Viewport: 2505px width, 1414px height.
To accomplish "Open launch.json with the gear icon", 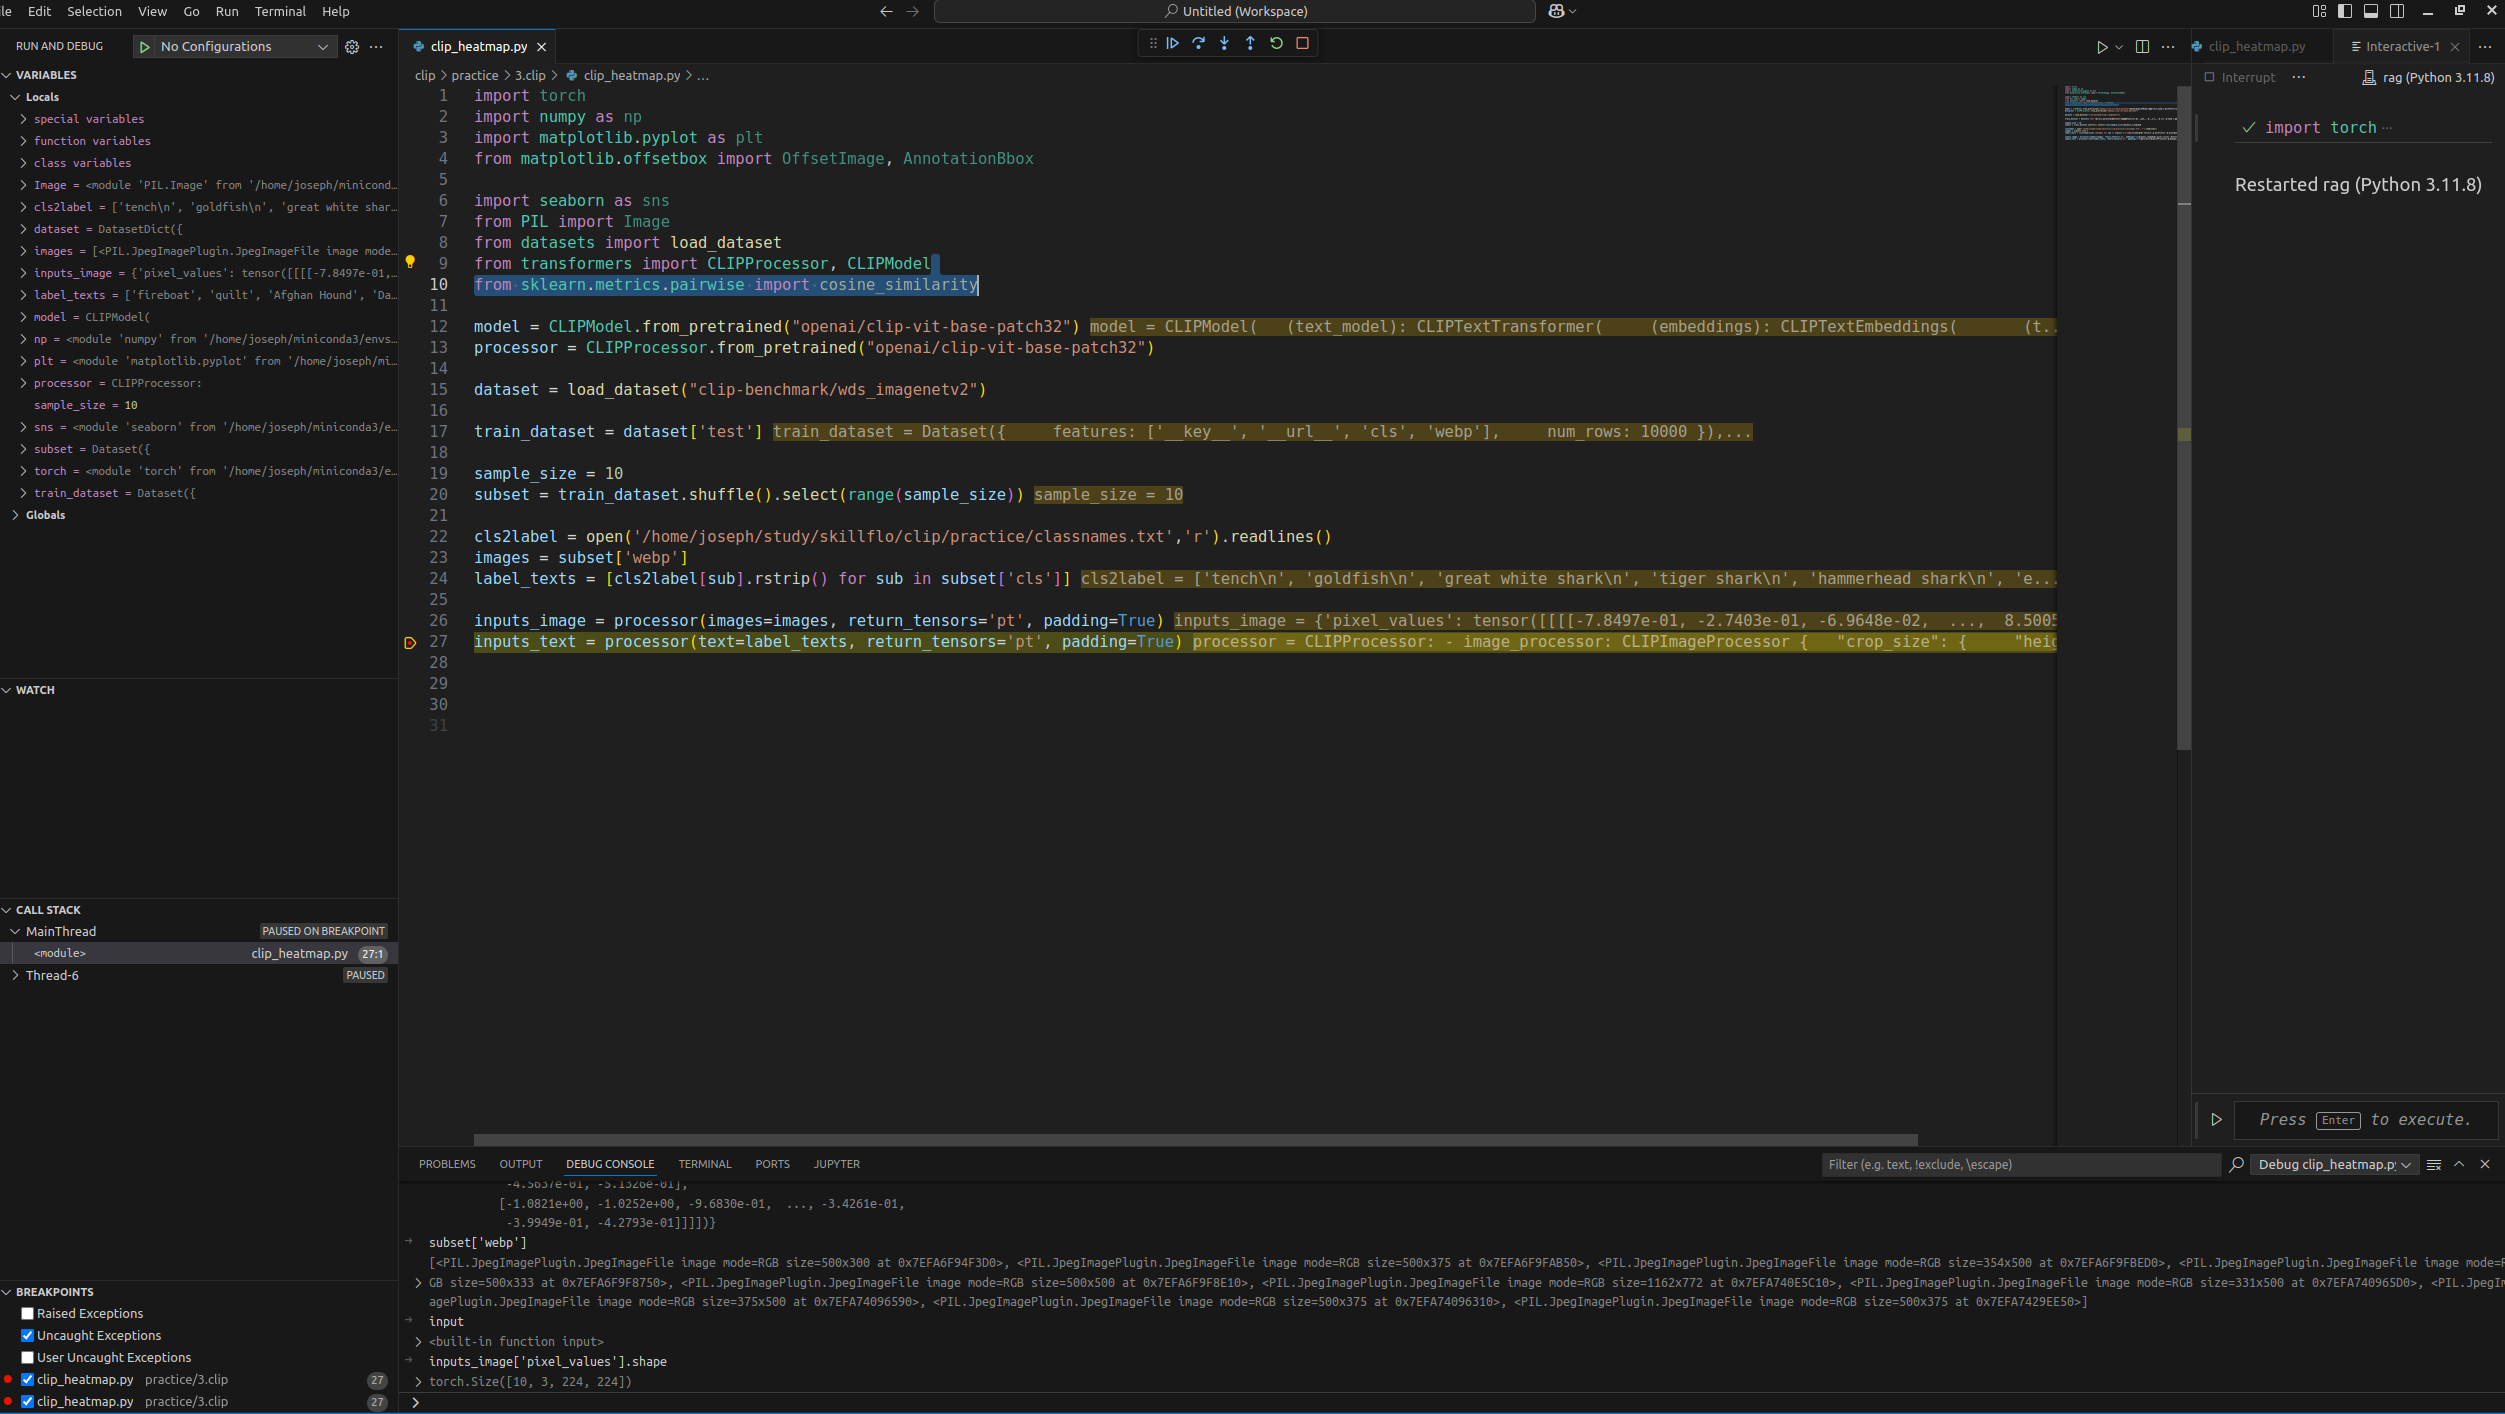I will tap(352, 47).
